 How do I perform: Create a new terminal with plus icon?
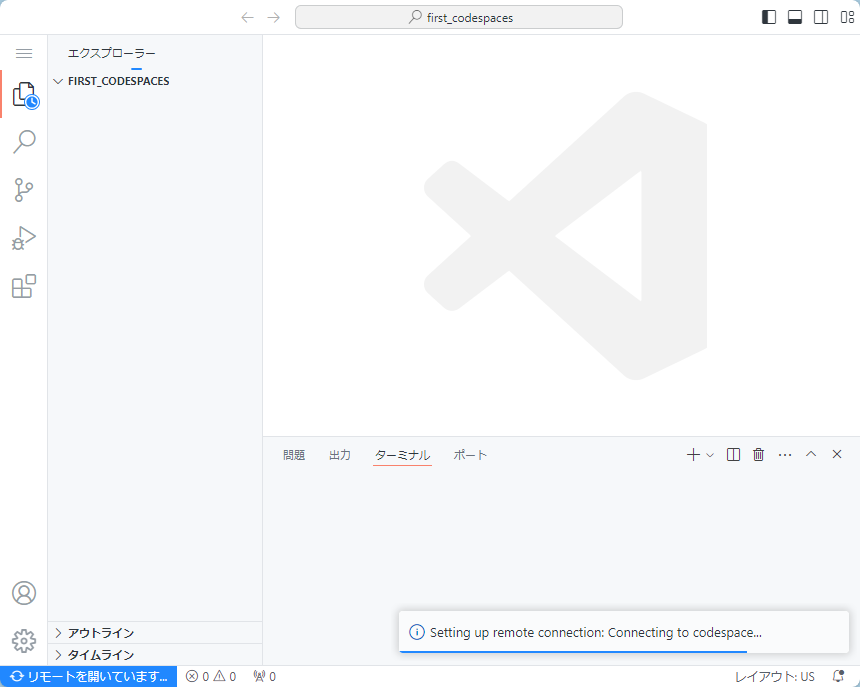tap(693, 455)
